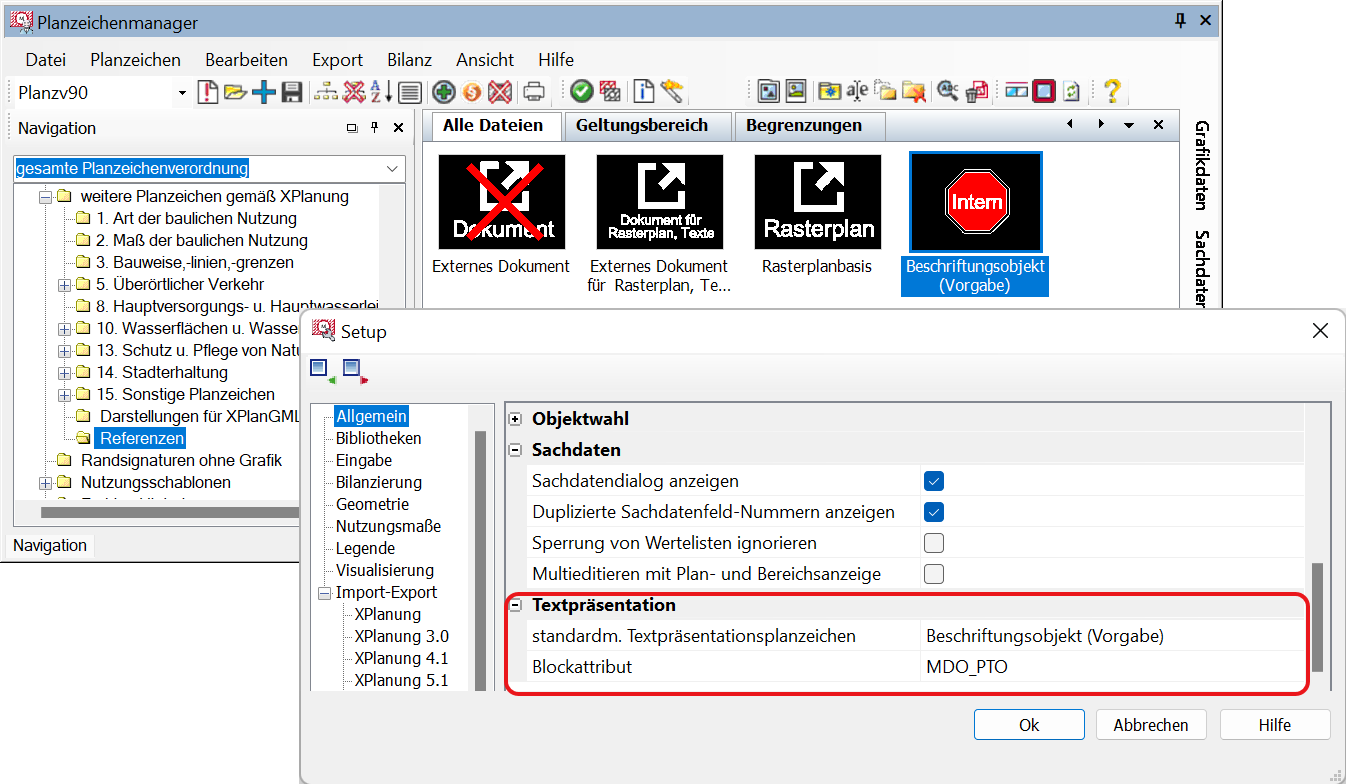Enable Multieditieren mit Plan- und Bereichsanzeige
1346x784 pixels.
pos(934,574)
